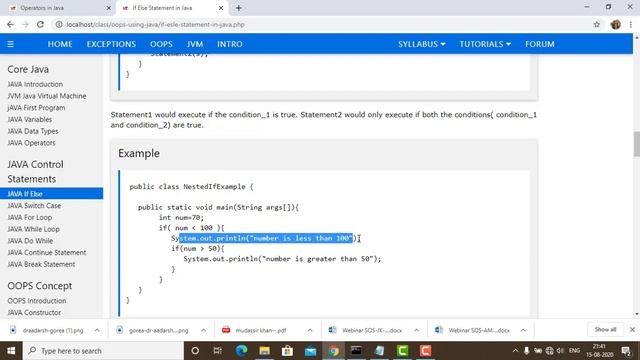The width and height of the screenshot is (640, 360).
Task: Go back with browser back arrow
Action: coord(10,24)
